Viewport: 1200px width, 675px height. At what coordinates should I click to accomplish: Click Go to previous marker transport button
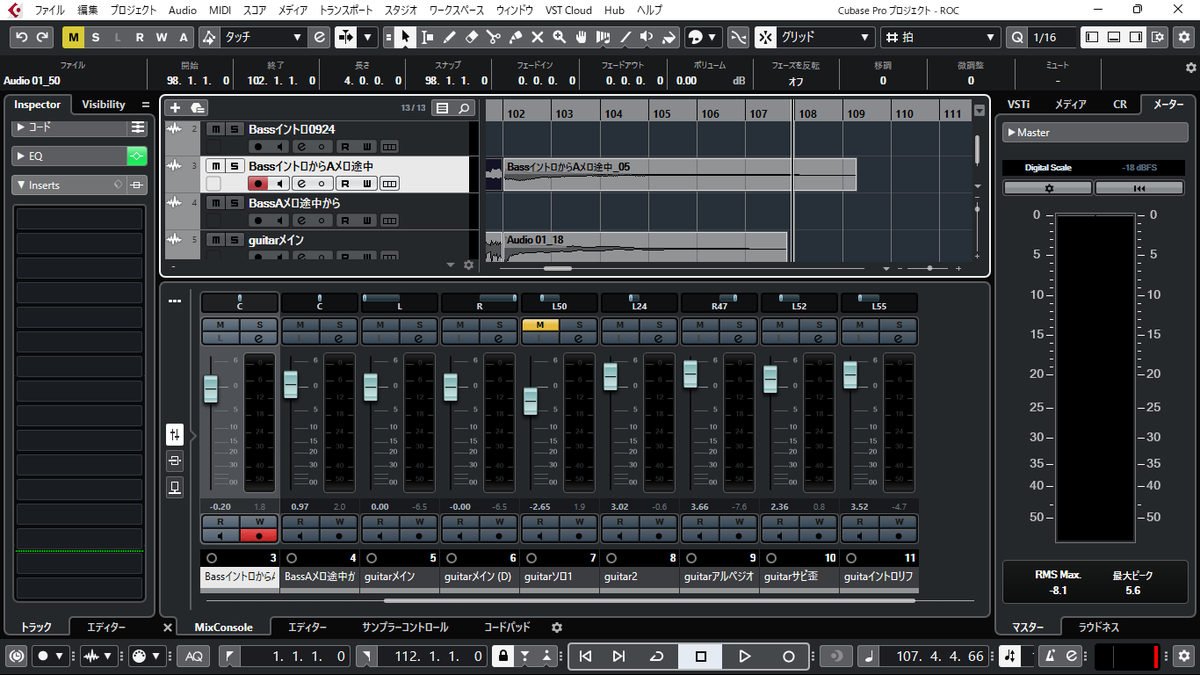[x=586, y=656]
